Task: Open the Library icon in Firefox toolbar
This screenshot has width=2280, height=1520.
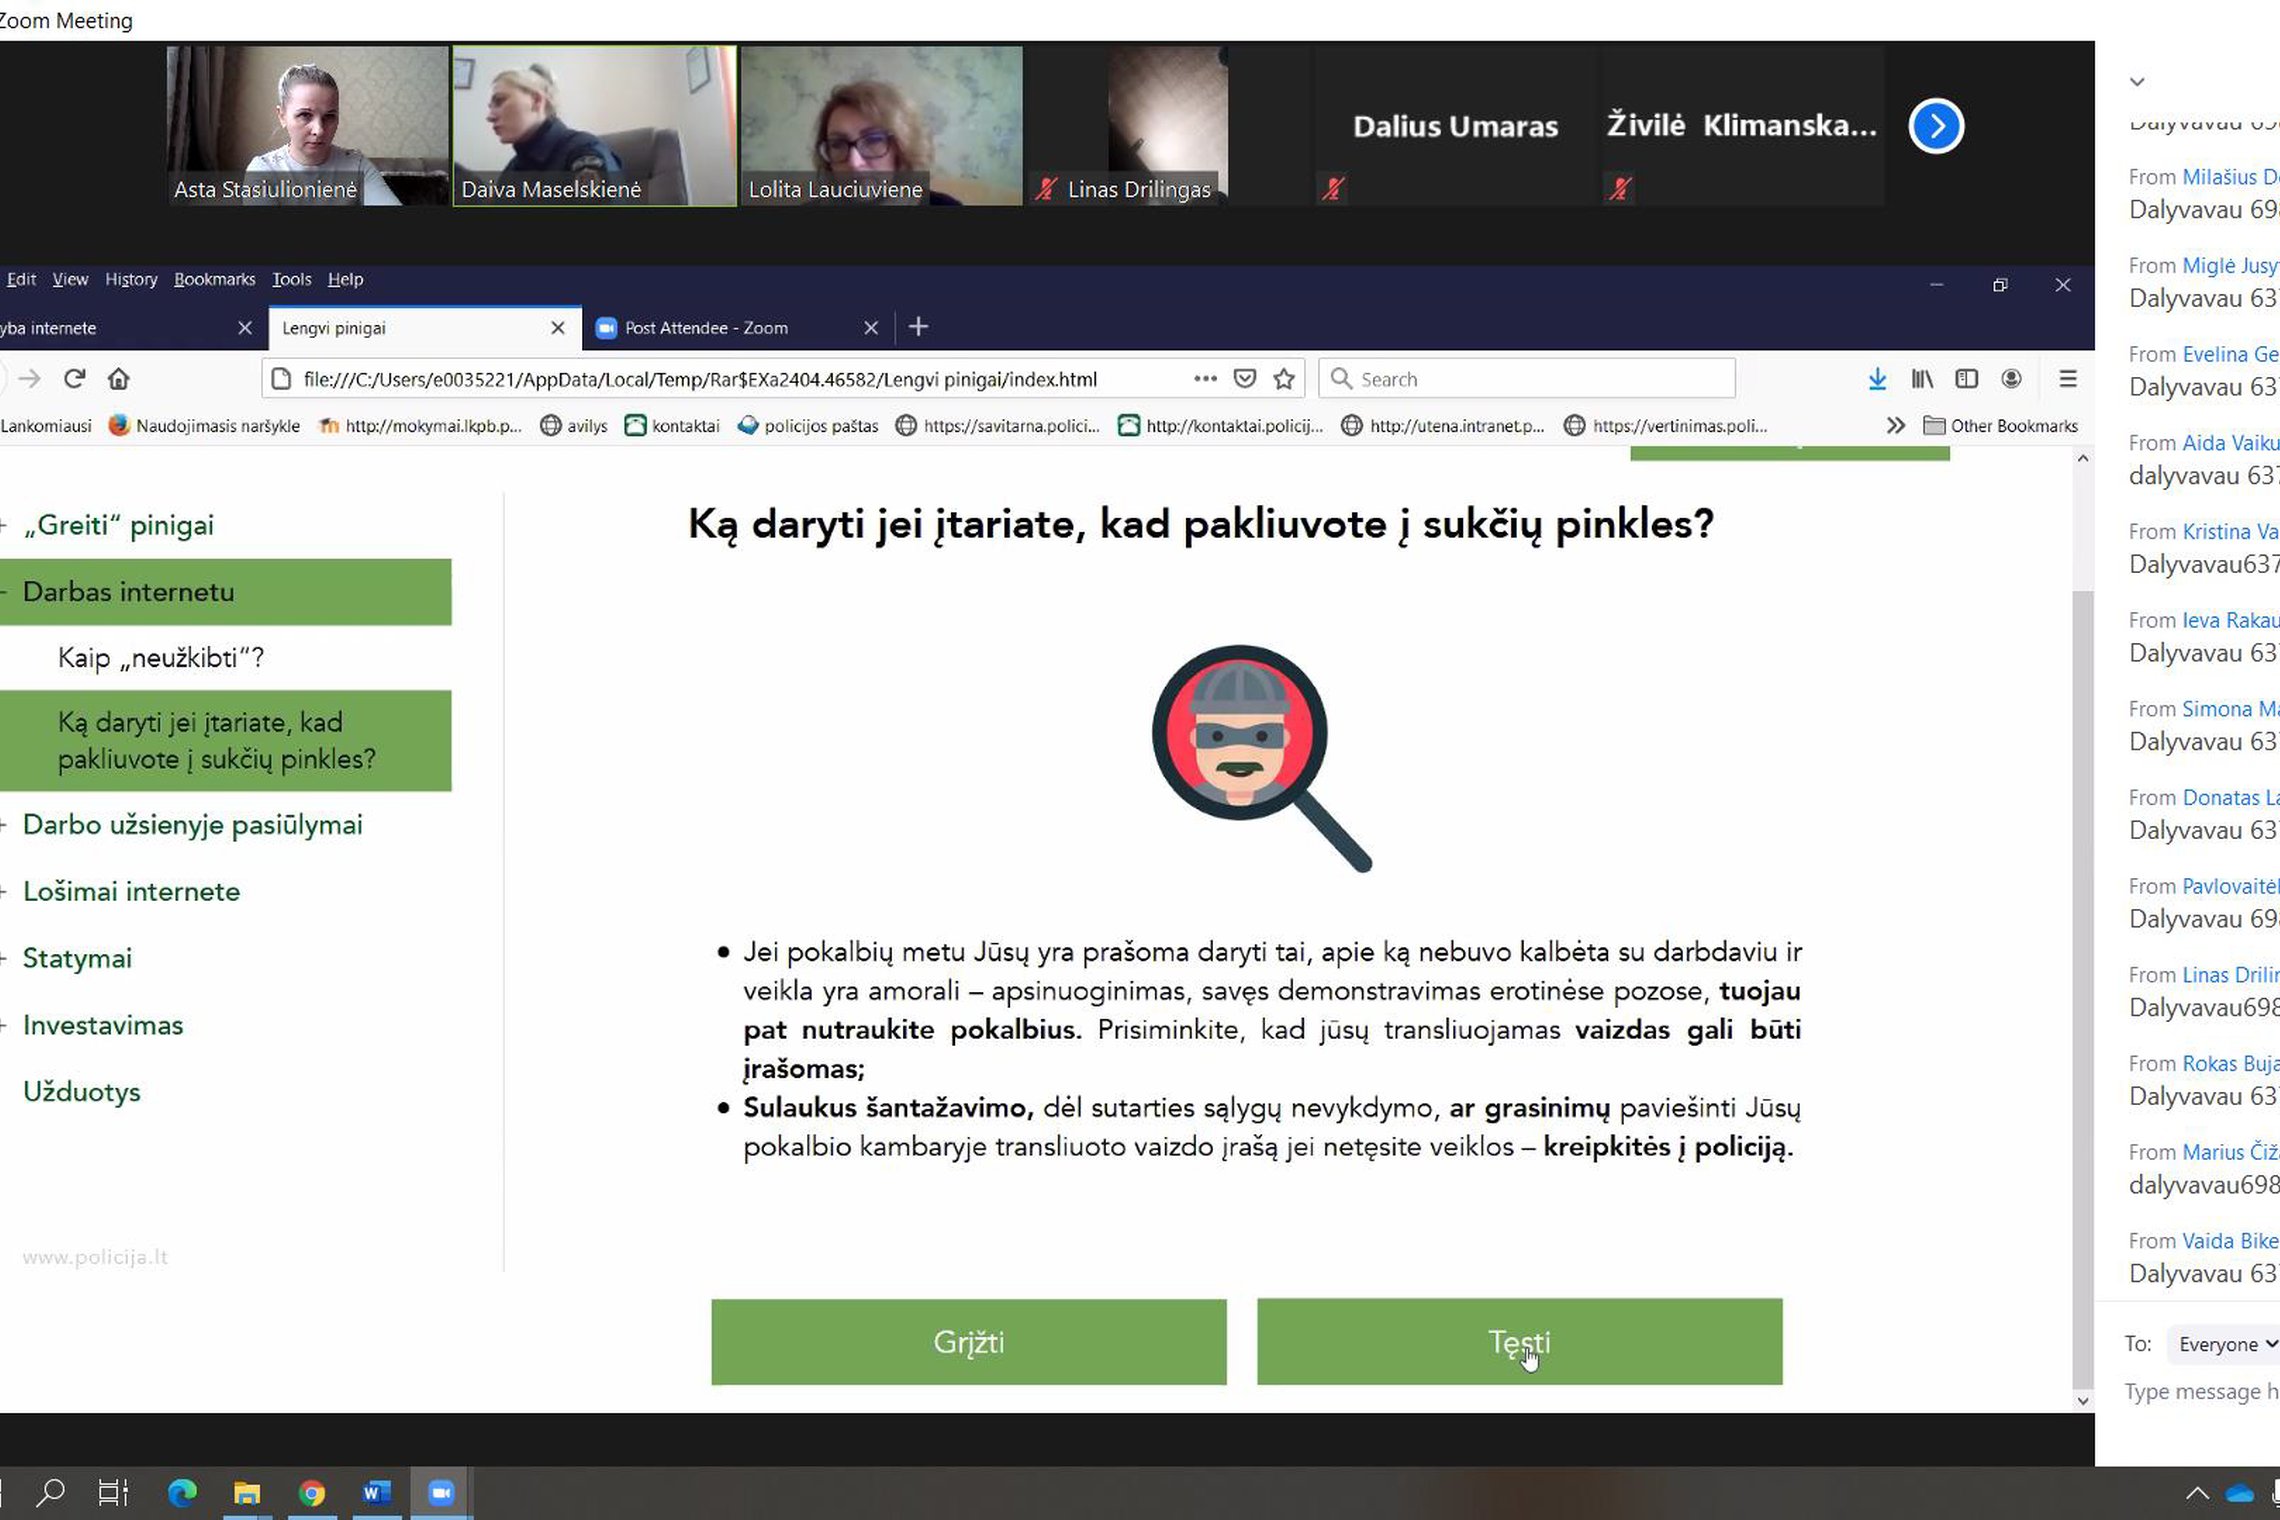Action: (x=1922, y=379)
